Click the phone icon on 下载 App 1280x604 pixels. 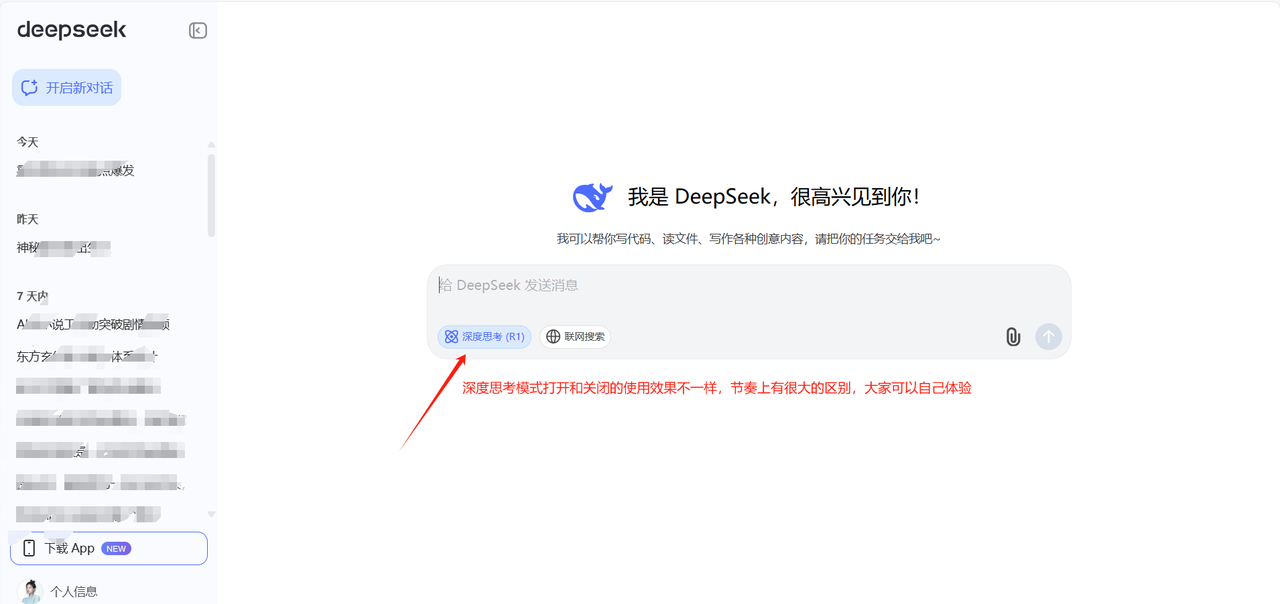click(29, 548)
